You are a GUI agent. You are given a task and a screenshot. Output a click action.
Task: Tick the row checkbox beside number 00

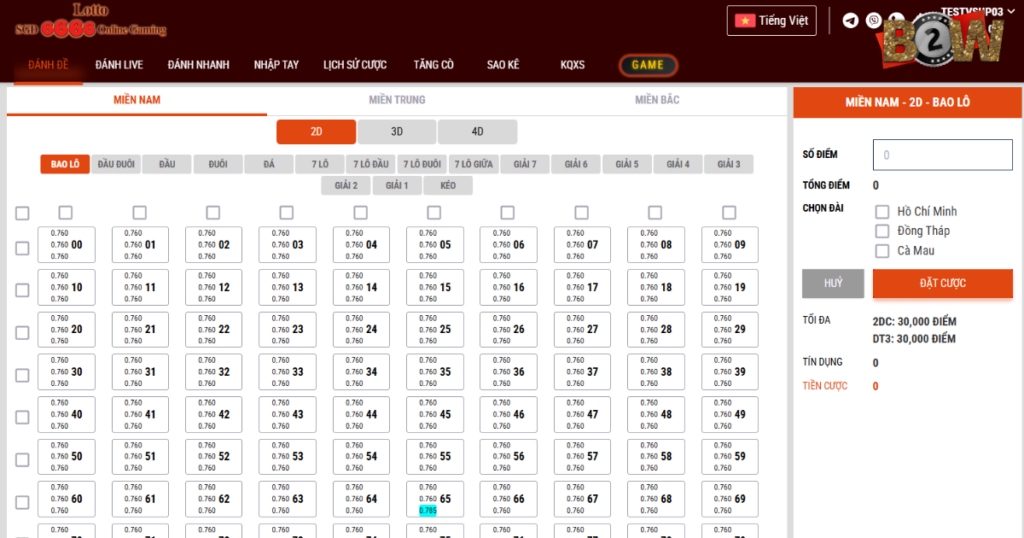pyautogui.click(x=22, y=248)
